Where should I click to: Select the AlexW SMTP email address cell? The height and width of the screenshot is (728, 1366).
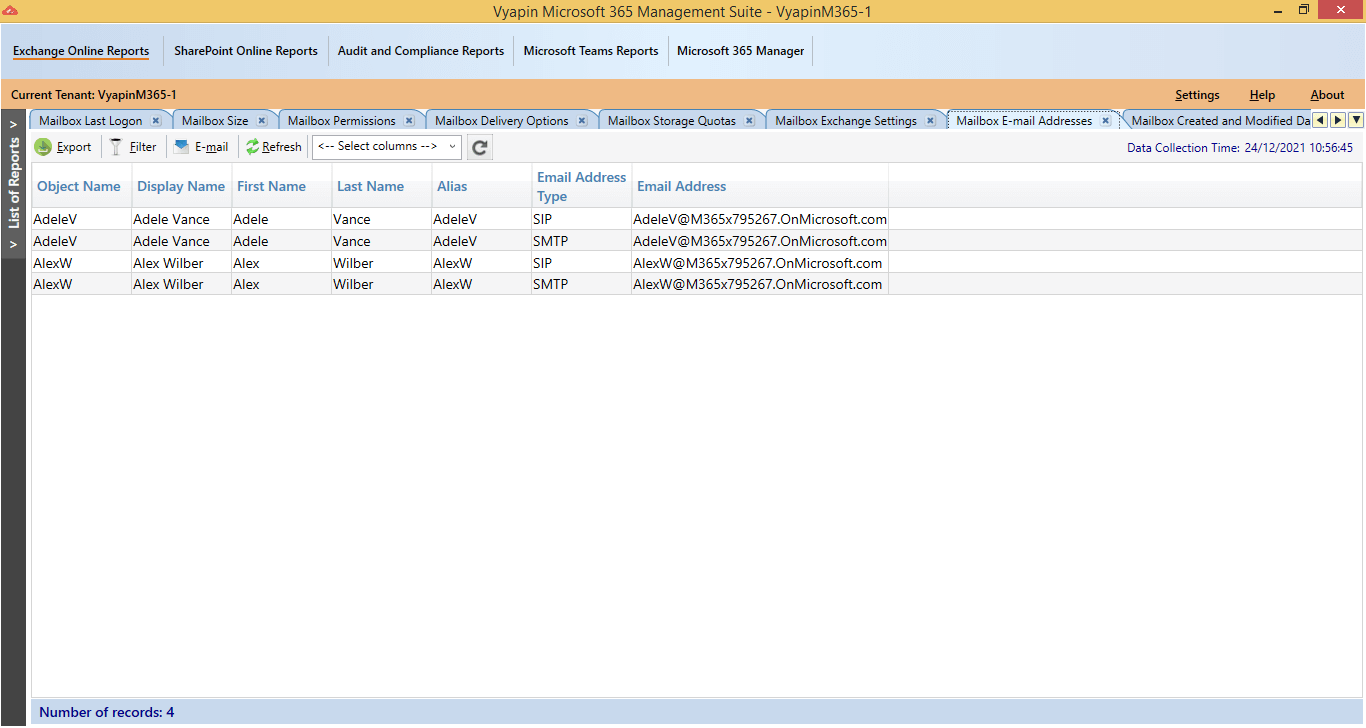tap(760, 284)
